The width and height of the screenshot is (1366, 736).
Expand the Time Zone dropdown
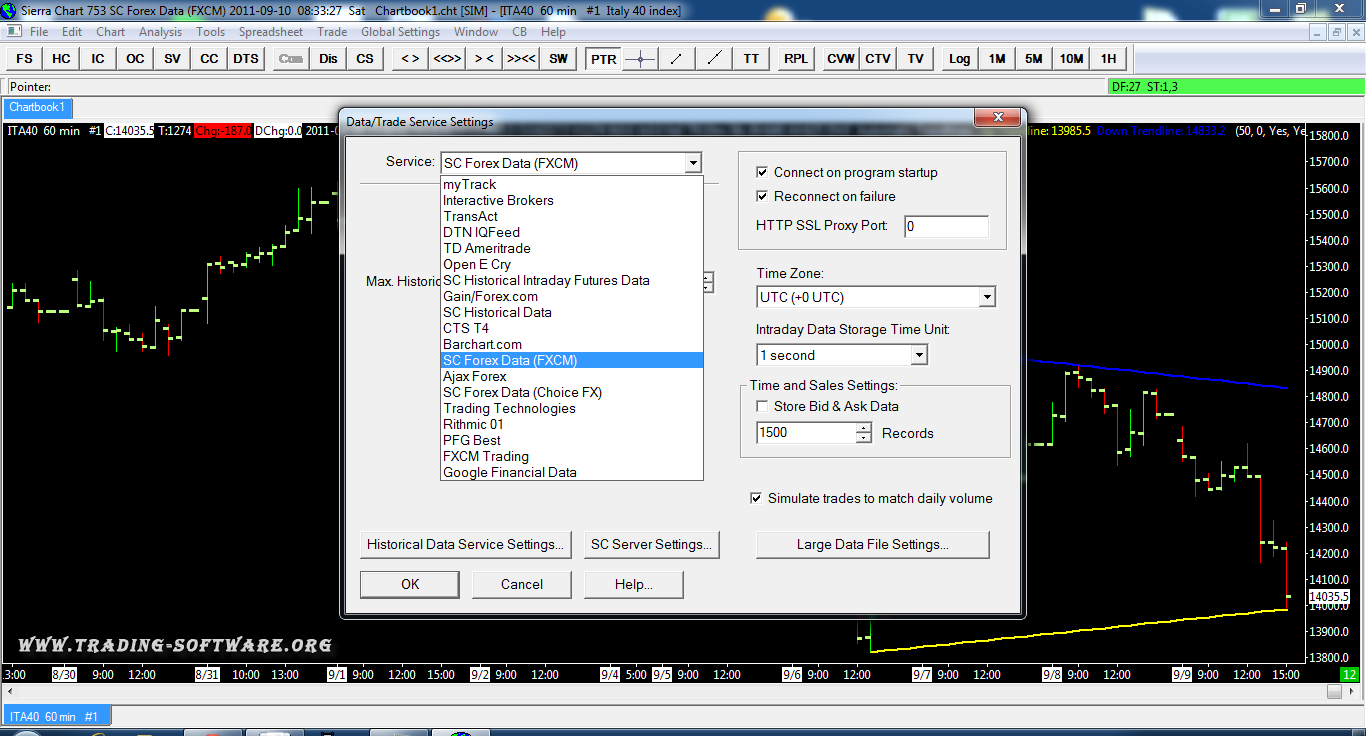tap(986, 297)
